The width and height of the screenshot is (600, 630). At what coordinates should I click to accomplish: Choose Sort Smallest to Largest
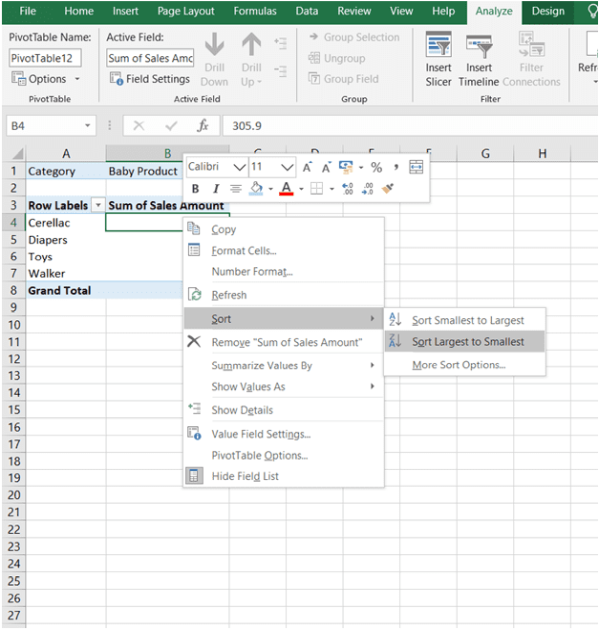point(467,320)
